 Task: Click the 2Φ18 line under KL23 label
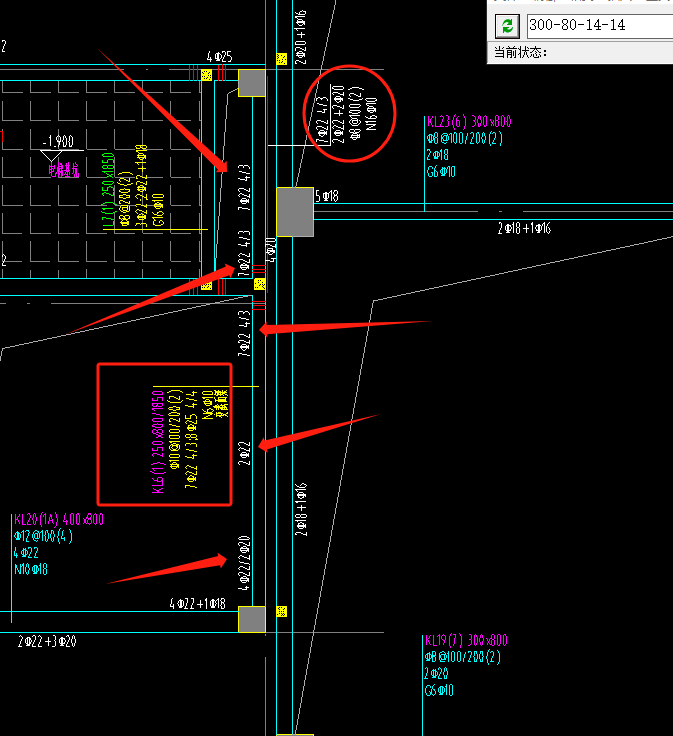(437, 155)
